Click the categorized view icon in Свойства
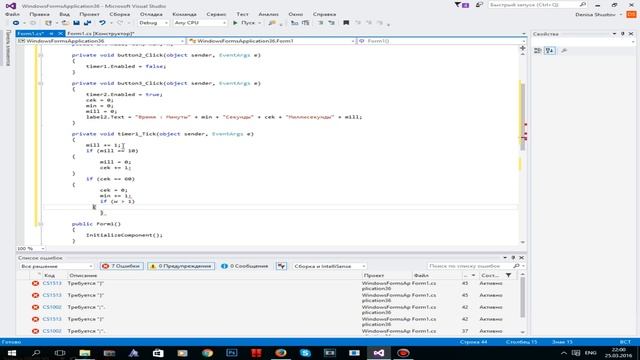 (x=538, y=51)
